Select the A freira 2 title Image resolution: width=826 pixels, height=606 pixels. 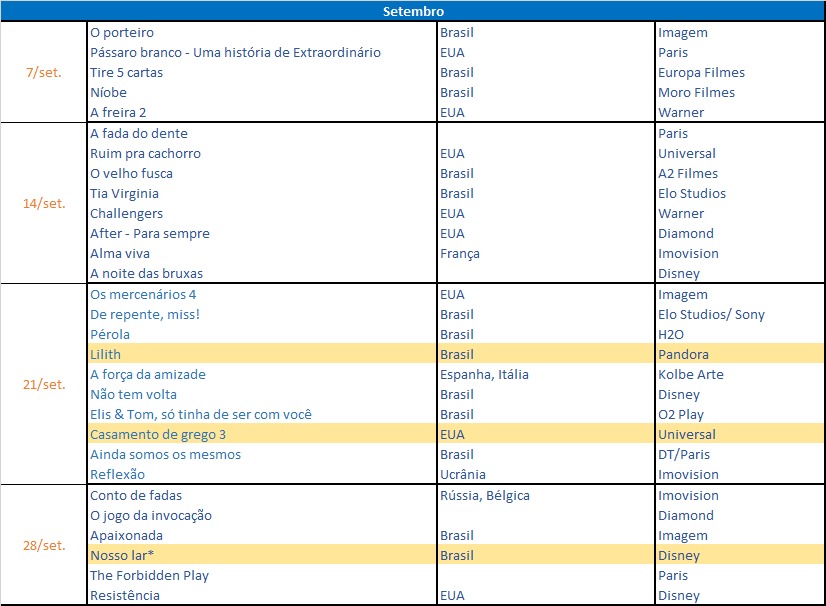click(x=118, y=112)
